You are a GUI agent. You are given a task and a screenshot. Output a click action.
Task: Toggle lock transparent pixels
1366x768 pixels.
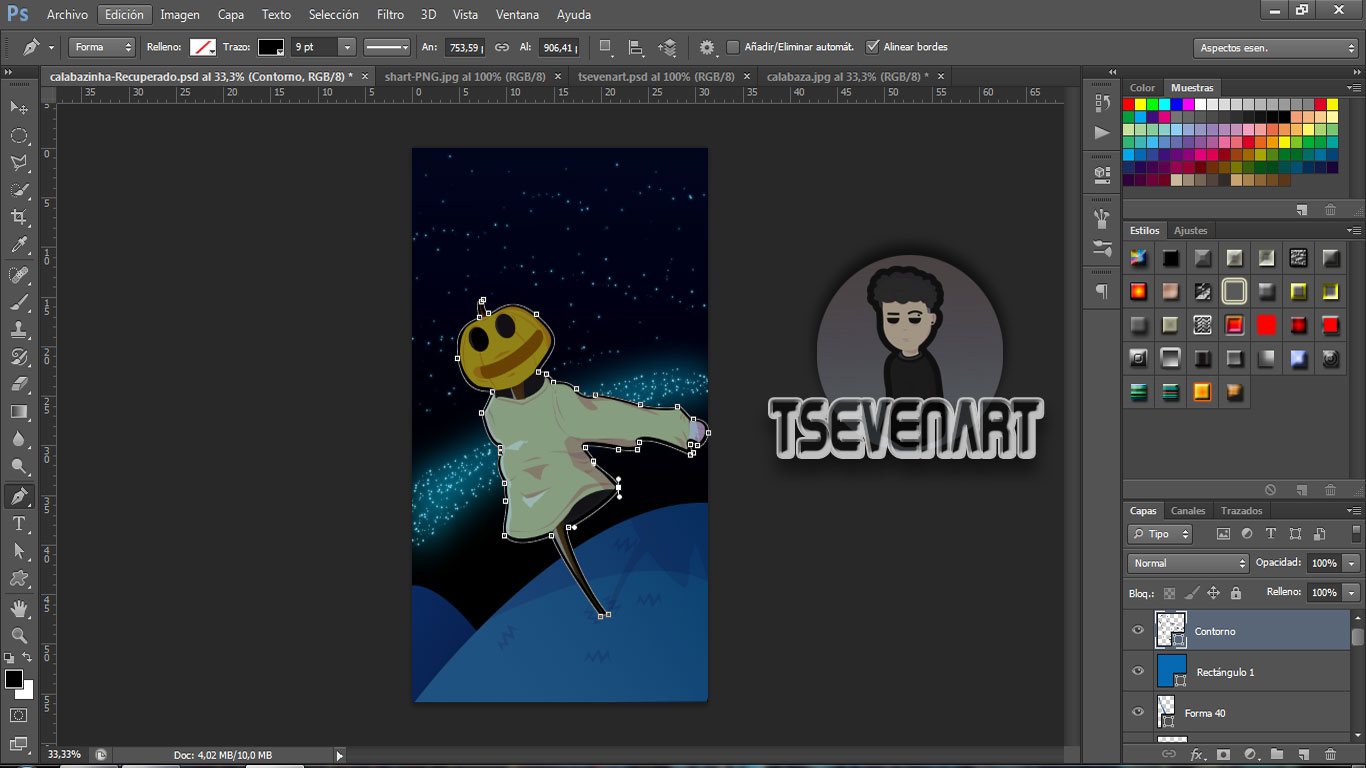[1169, 593]
